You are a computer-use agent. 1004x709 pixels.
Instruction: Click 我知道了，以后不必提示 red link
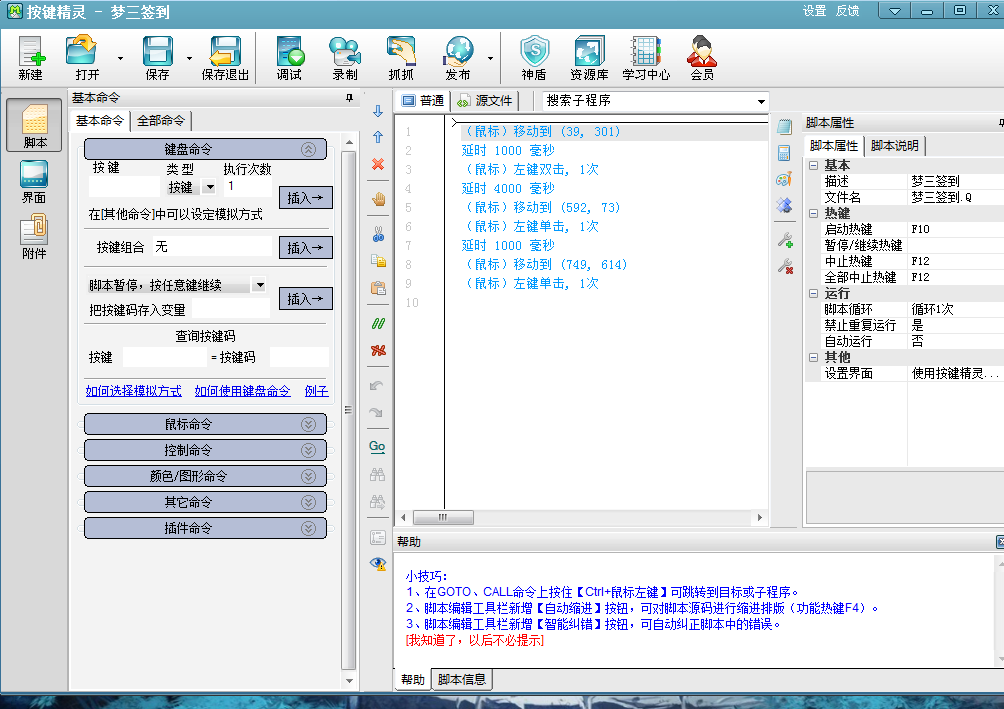(x=474, y=640)
